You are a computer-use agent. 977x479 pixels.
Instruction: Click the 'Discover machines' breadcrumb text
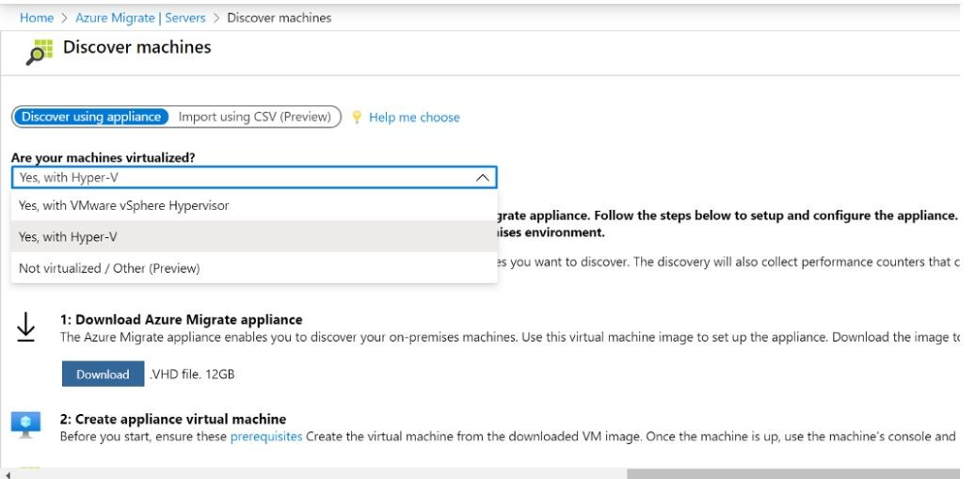tap(279, 18)
